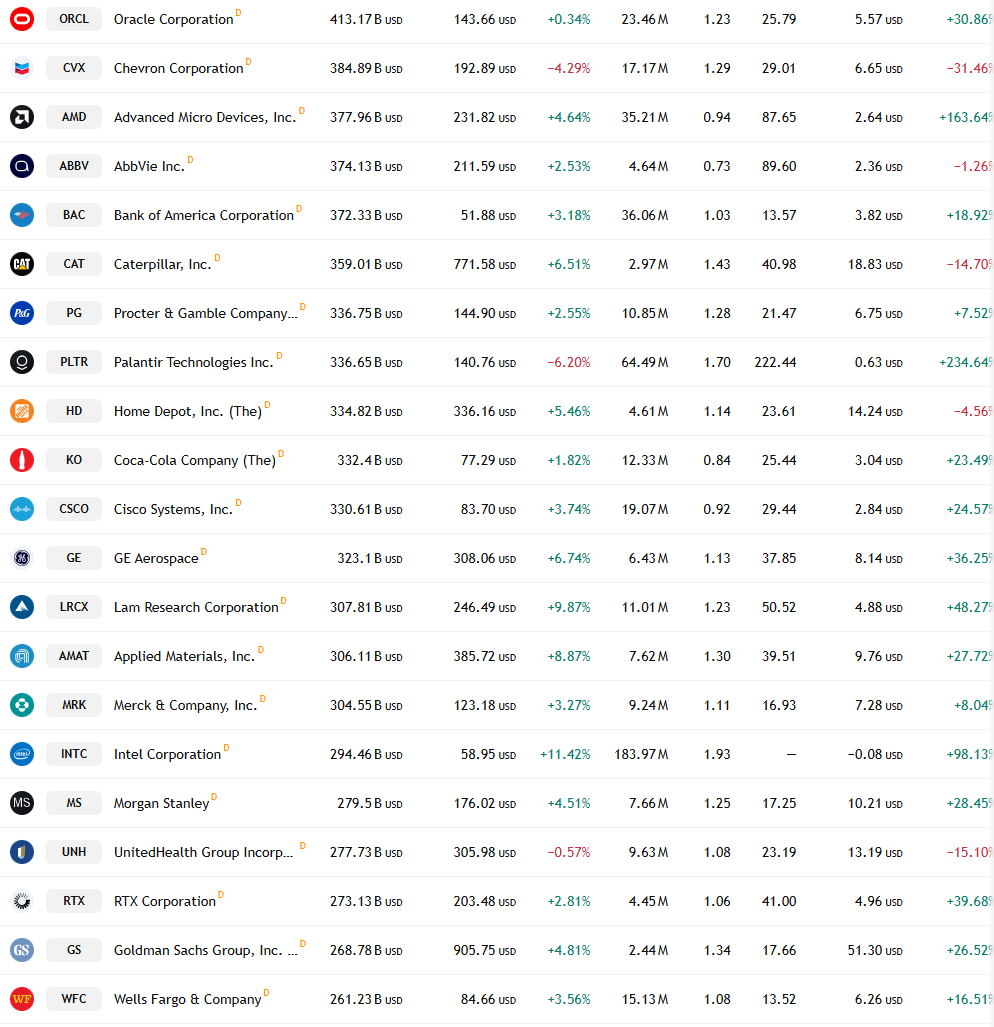The width and height of the screenshot is (994, 1027).
Task: Click the −4.29% change for Chevron
Action: click(569, 69)
